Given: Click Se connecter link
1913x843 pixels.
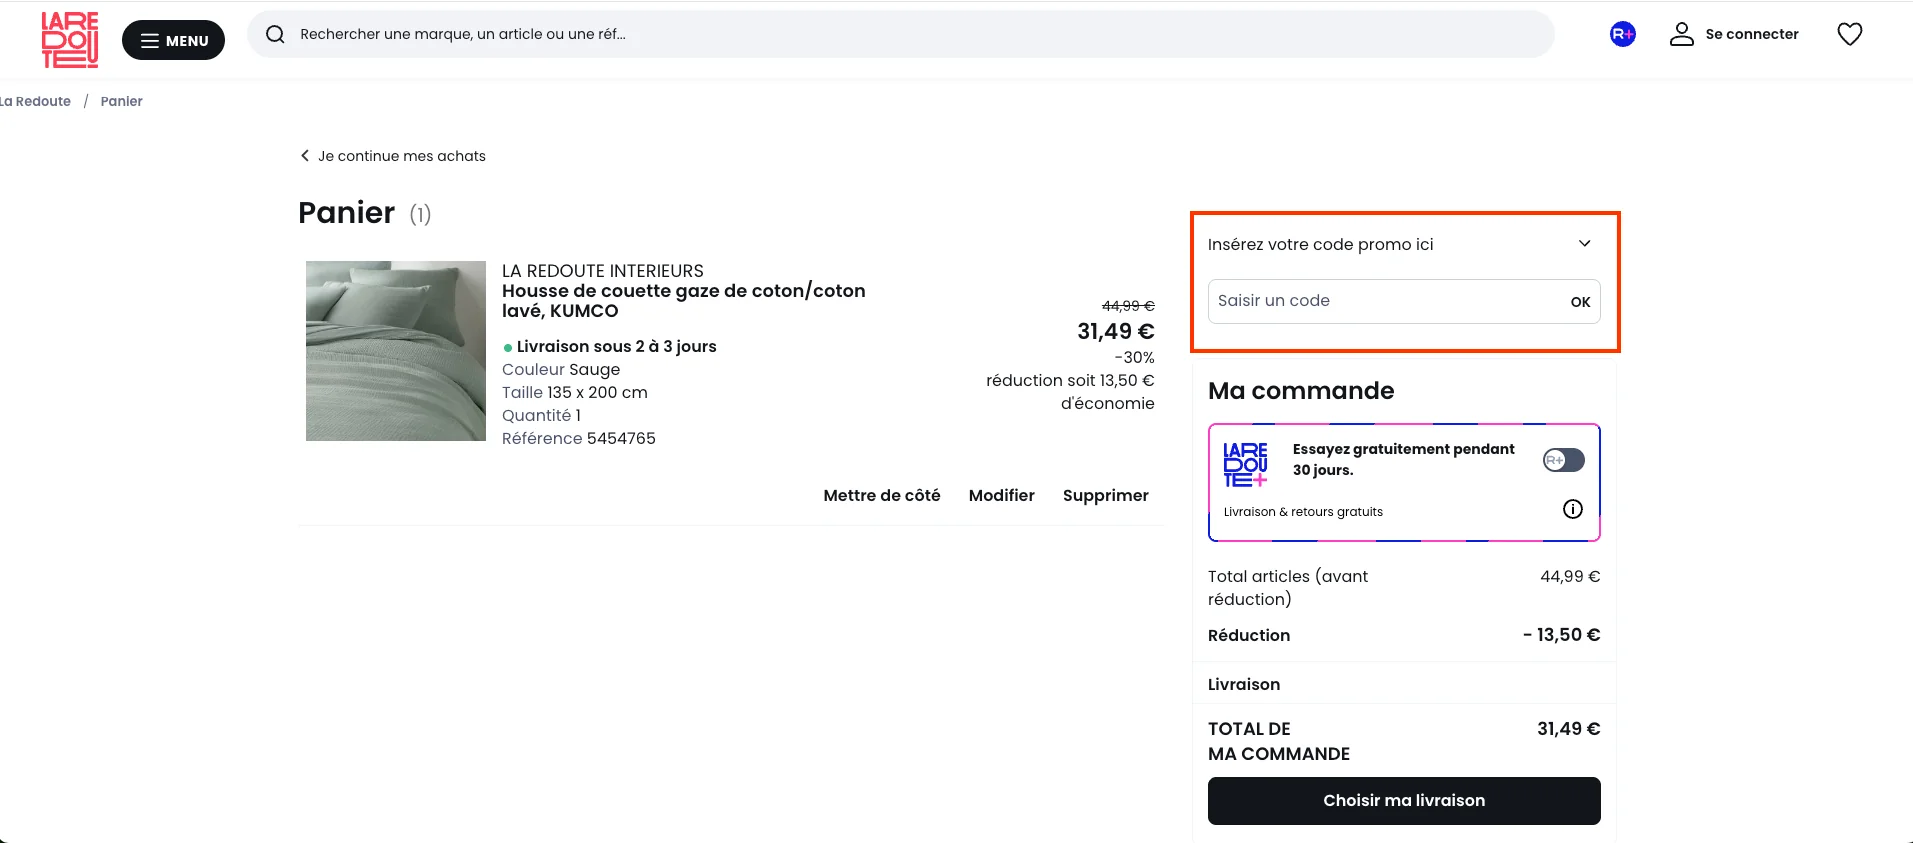Looking at the screenshot, I should pyautogui.click(x=1752, y=34).
